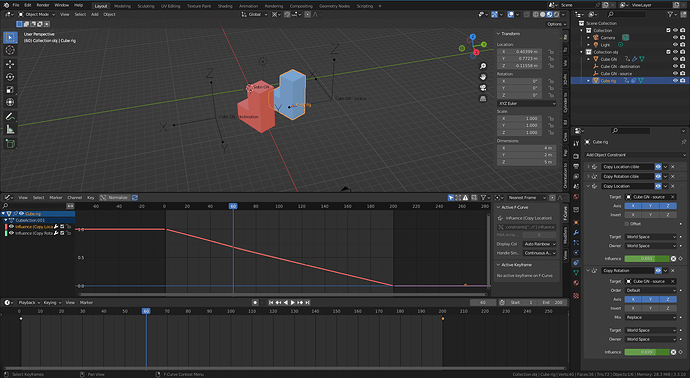This screenshot has width=690, height=378.
Task: Select the Measure tool
Action: [10, 129]
